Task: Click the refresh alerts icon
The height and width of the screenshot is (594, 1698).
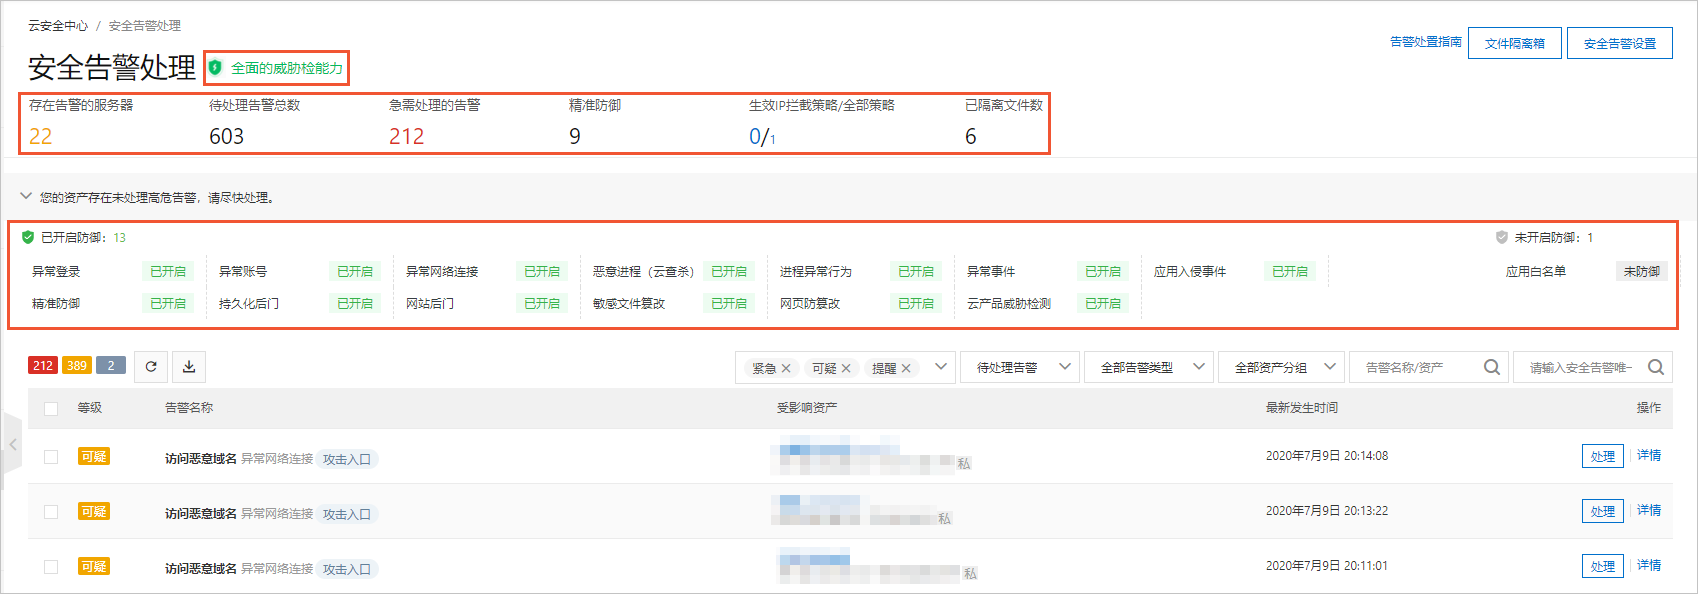Action: pos(151,366)
